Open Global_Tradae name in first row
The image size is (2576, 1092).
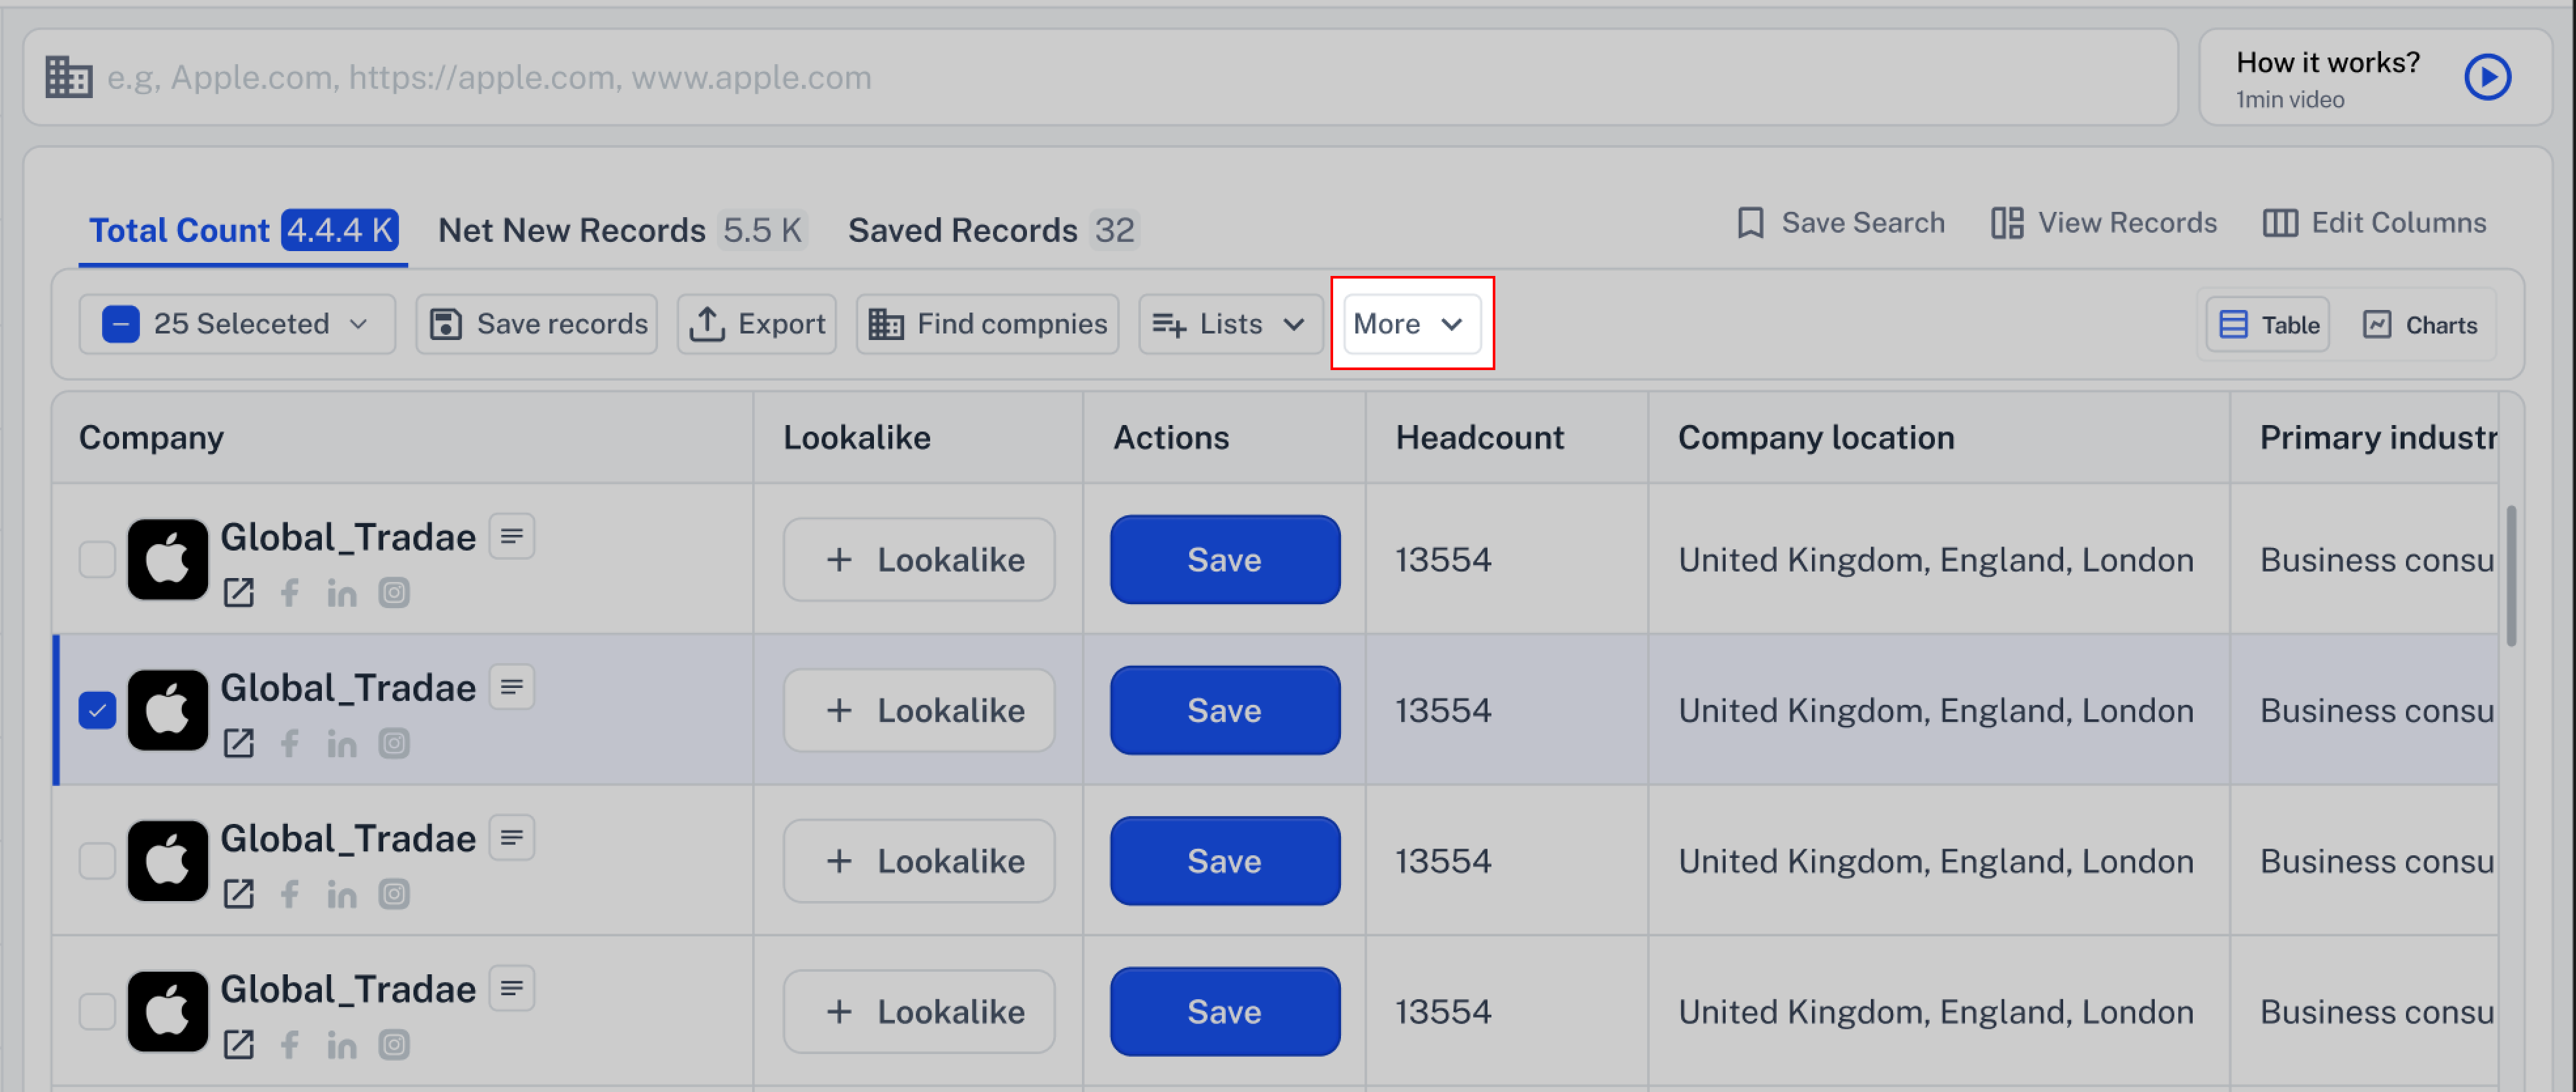(x=348, y=537)
